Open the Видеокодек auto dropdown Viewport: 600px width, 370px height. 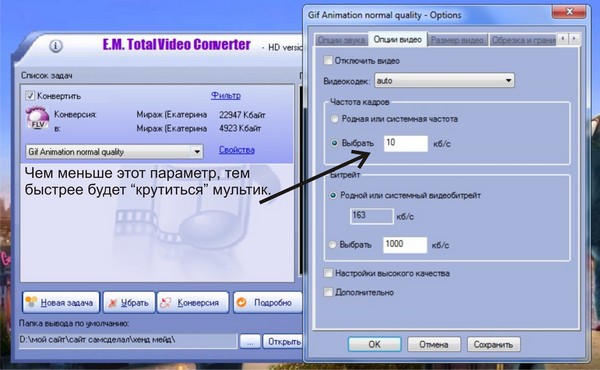[x=444, y=80]
